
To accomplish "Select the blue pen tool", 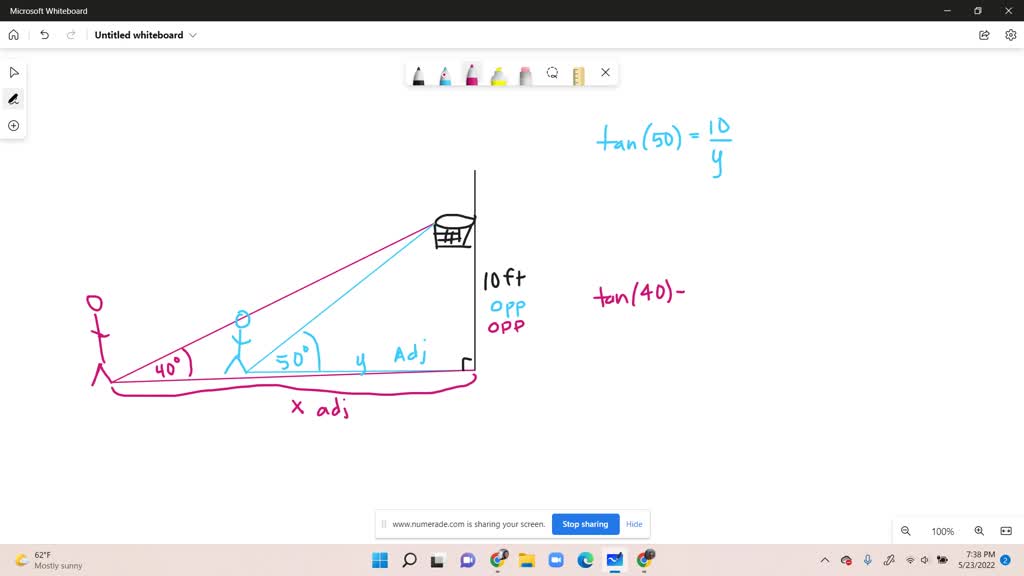I will click(444, 73).
